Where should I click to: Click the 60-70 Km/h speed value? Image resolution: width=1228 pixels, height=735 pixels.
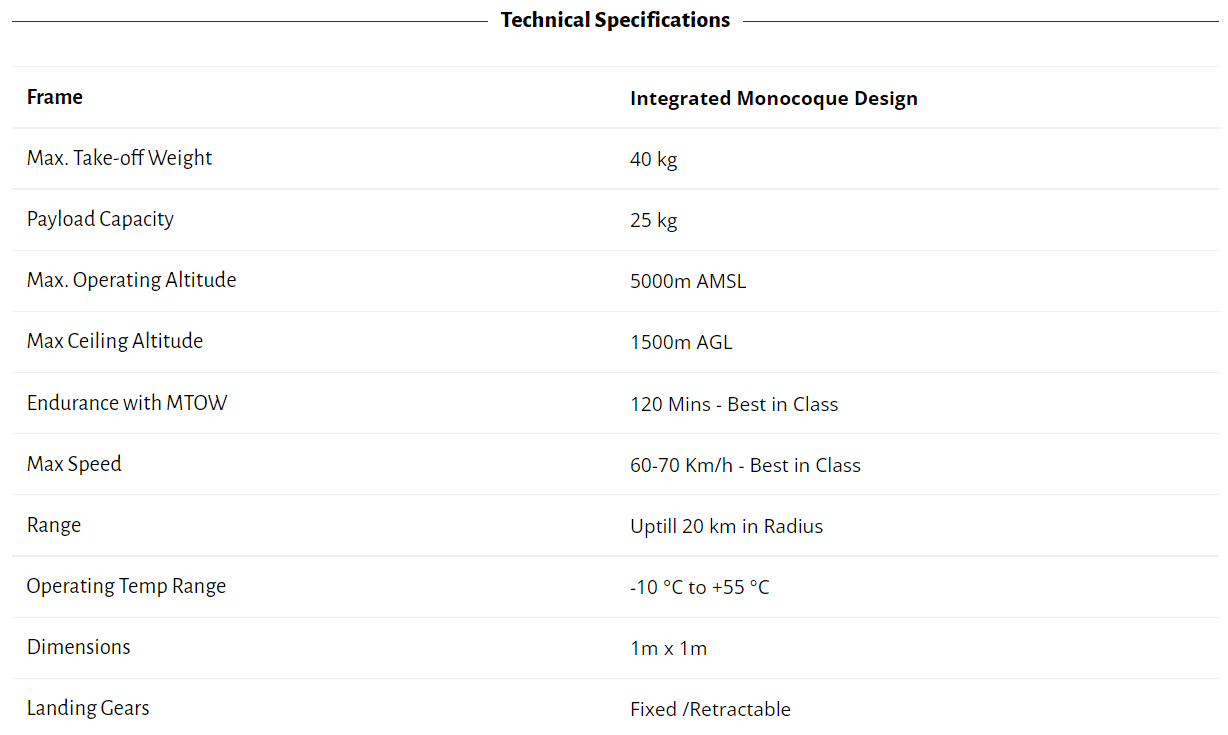(745, 465)
